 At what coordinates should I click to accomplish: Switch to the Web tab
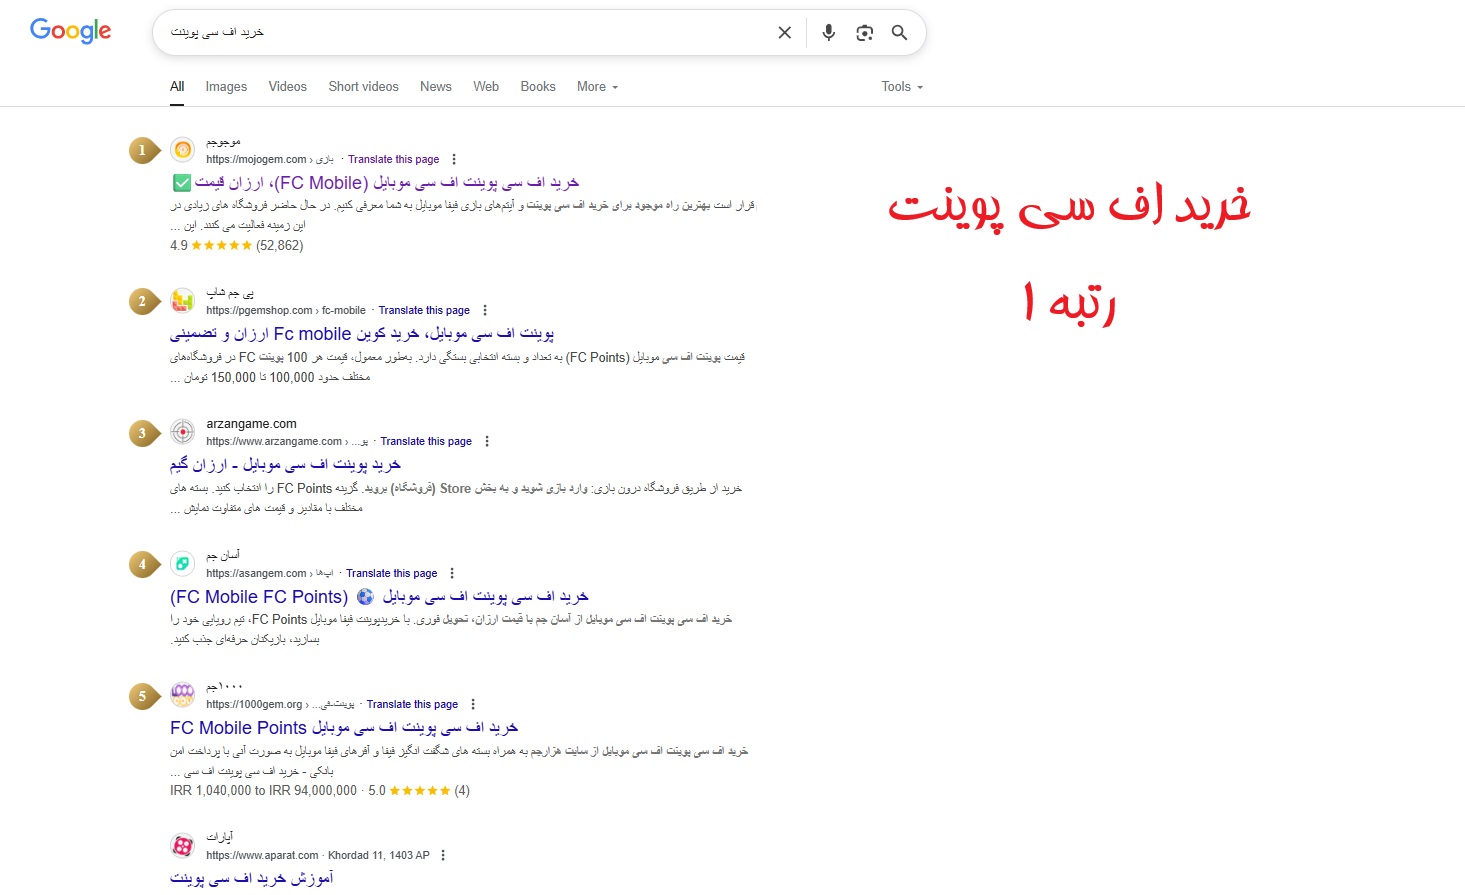[486, 87]
